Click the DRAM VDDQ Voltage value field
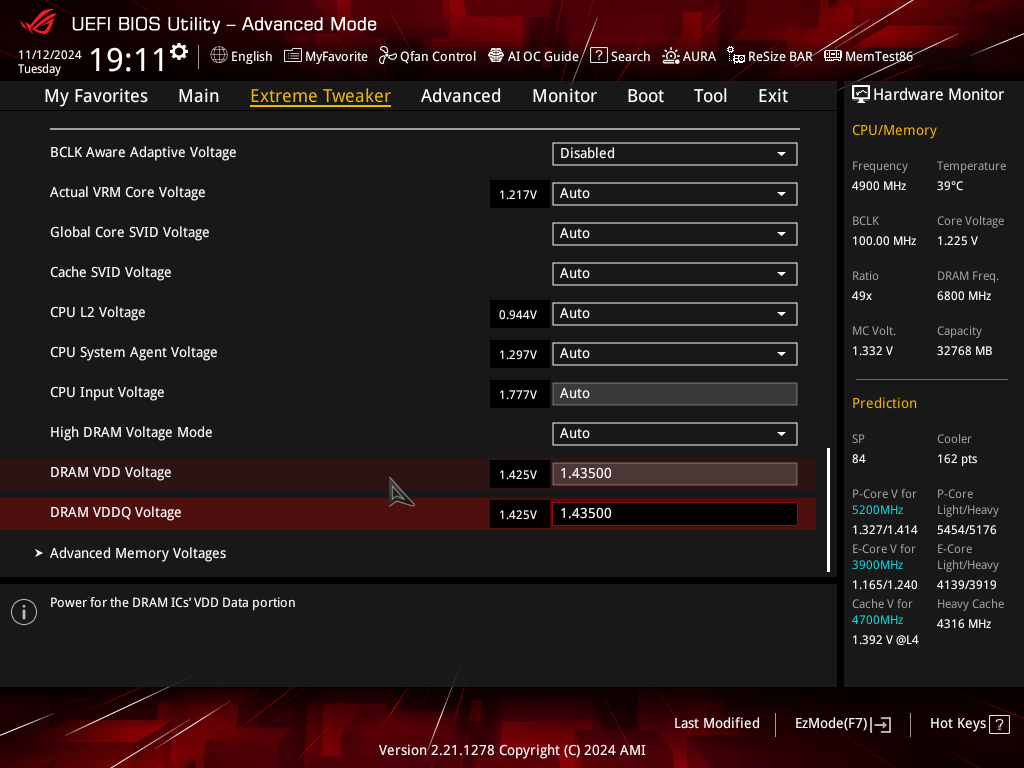 [x=675, y=513]
